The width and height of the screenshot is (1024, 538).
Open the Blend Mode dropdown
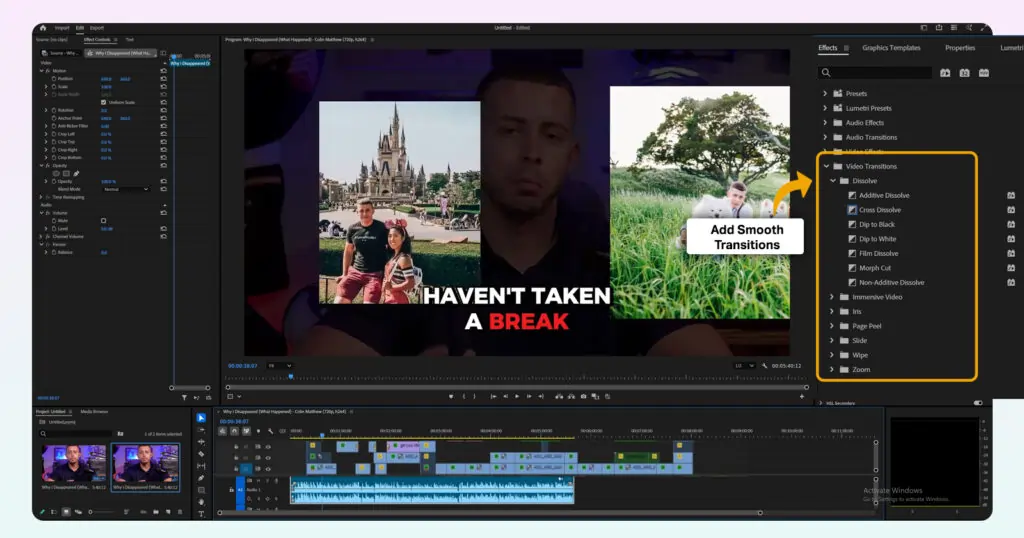125,189
